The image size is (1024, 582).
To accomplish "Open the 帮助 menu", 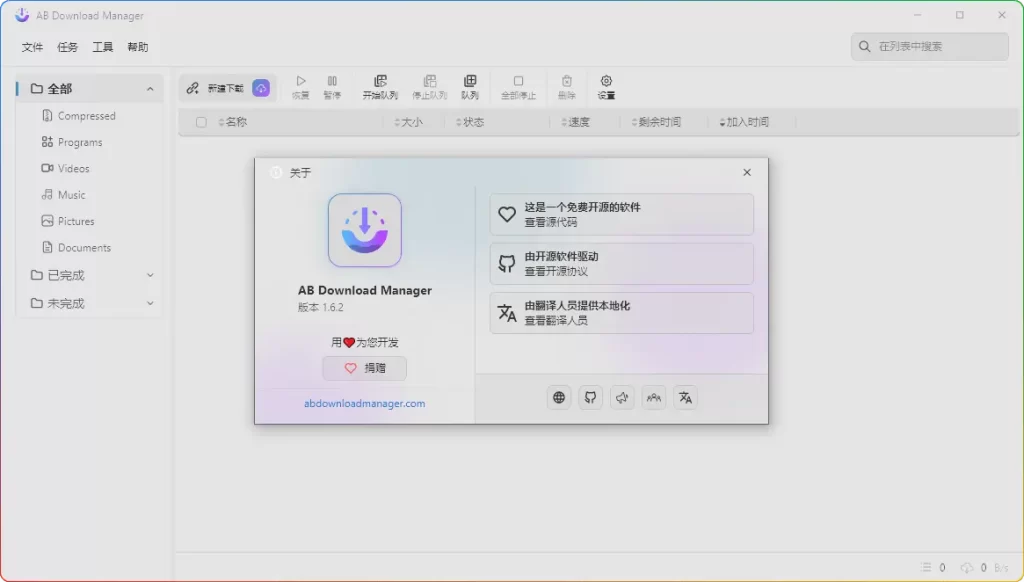I will point(138,47).
